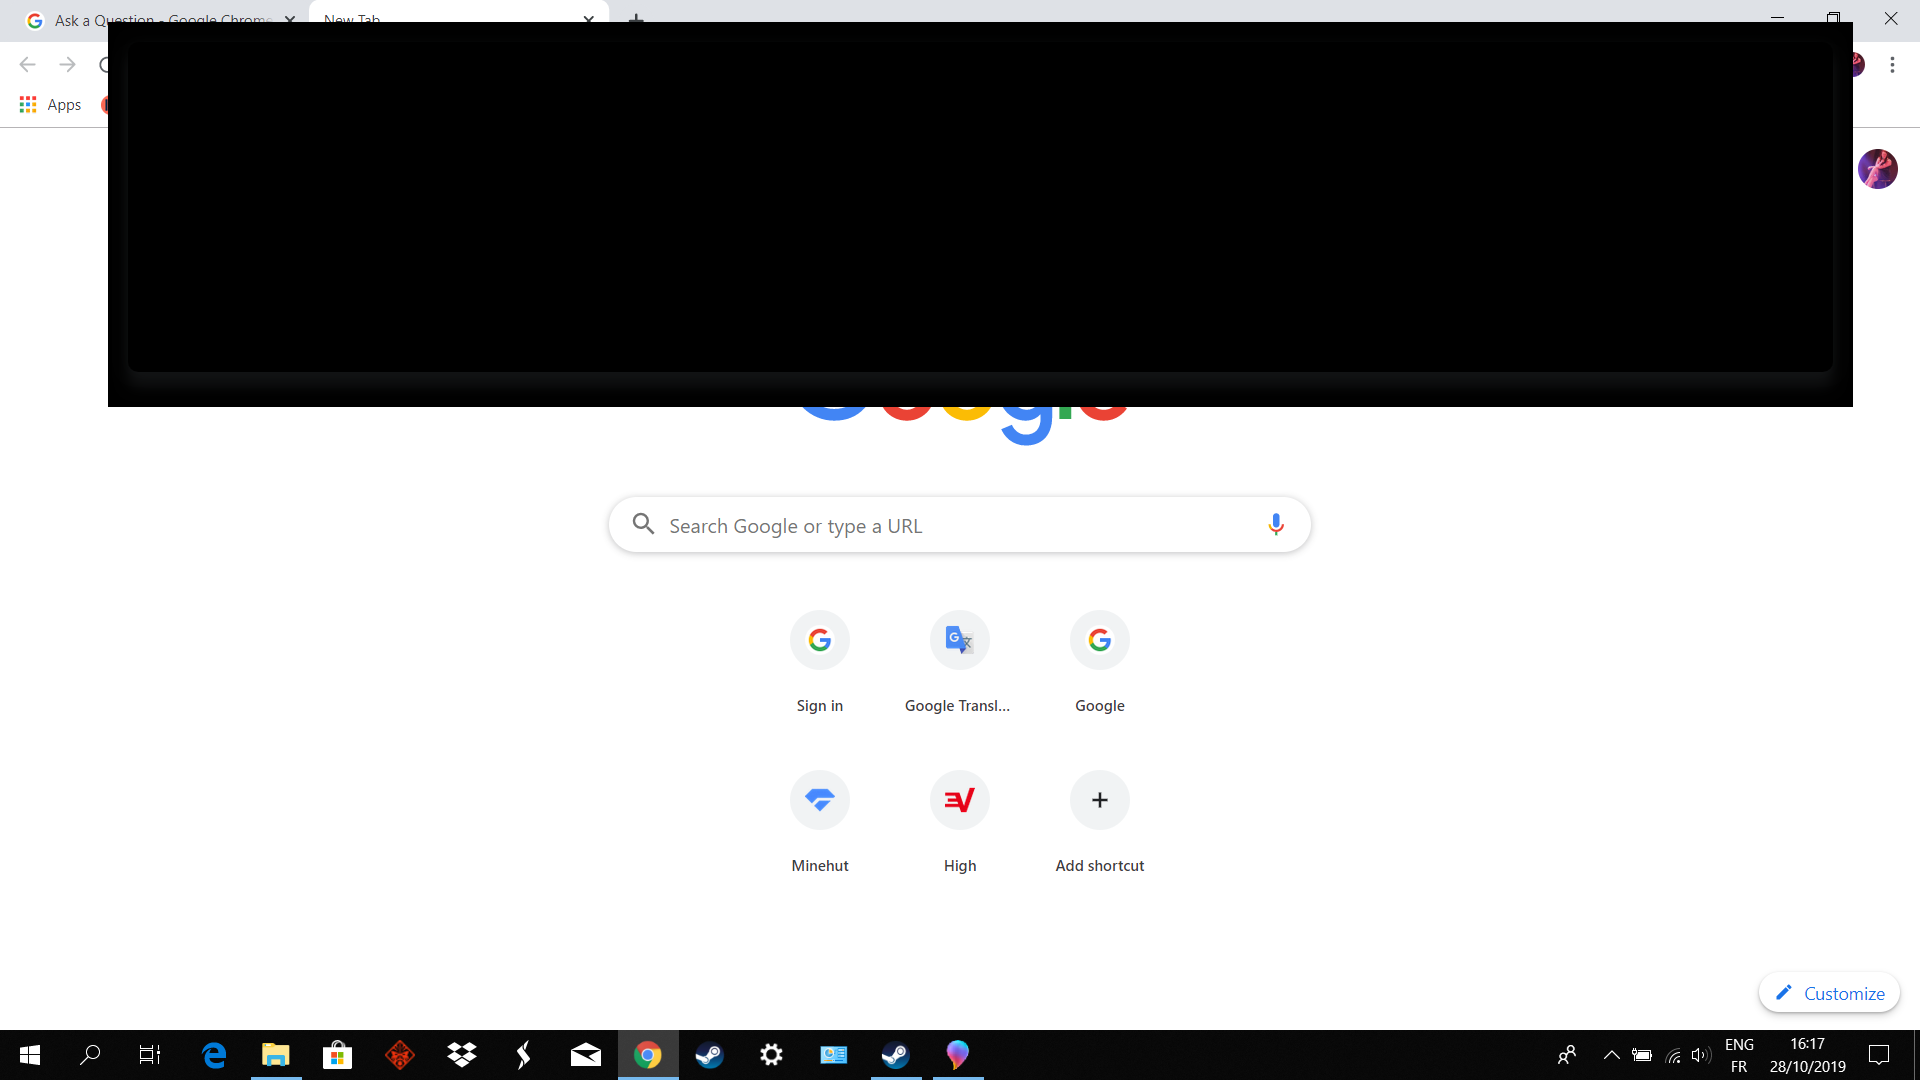
Task: Click the Minehut shortcut icon
Action: pyautogui.click(x=820, y=799)
